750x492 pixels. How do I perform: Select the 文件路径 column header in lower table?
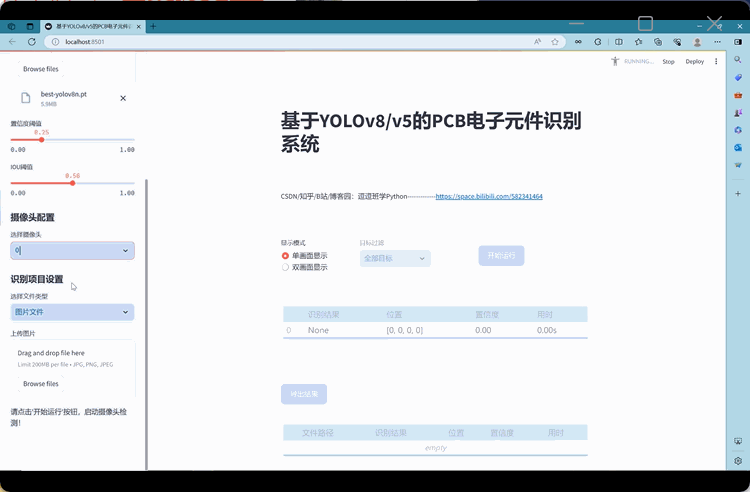[x=318, y=433]
